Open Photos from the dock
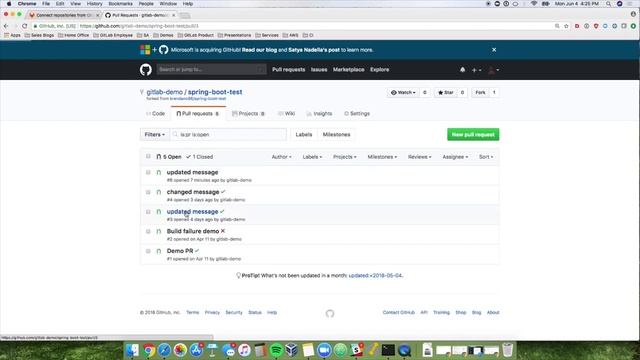 (180, 350)
